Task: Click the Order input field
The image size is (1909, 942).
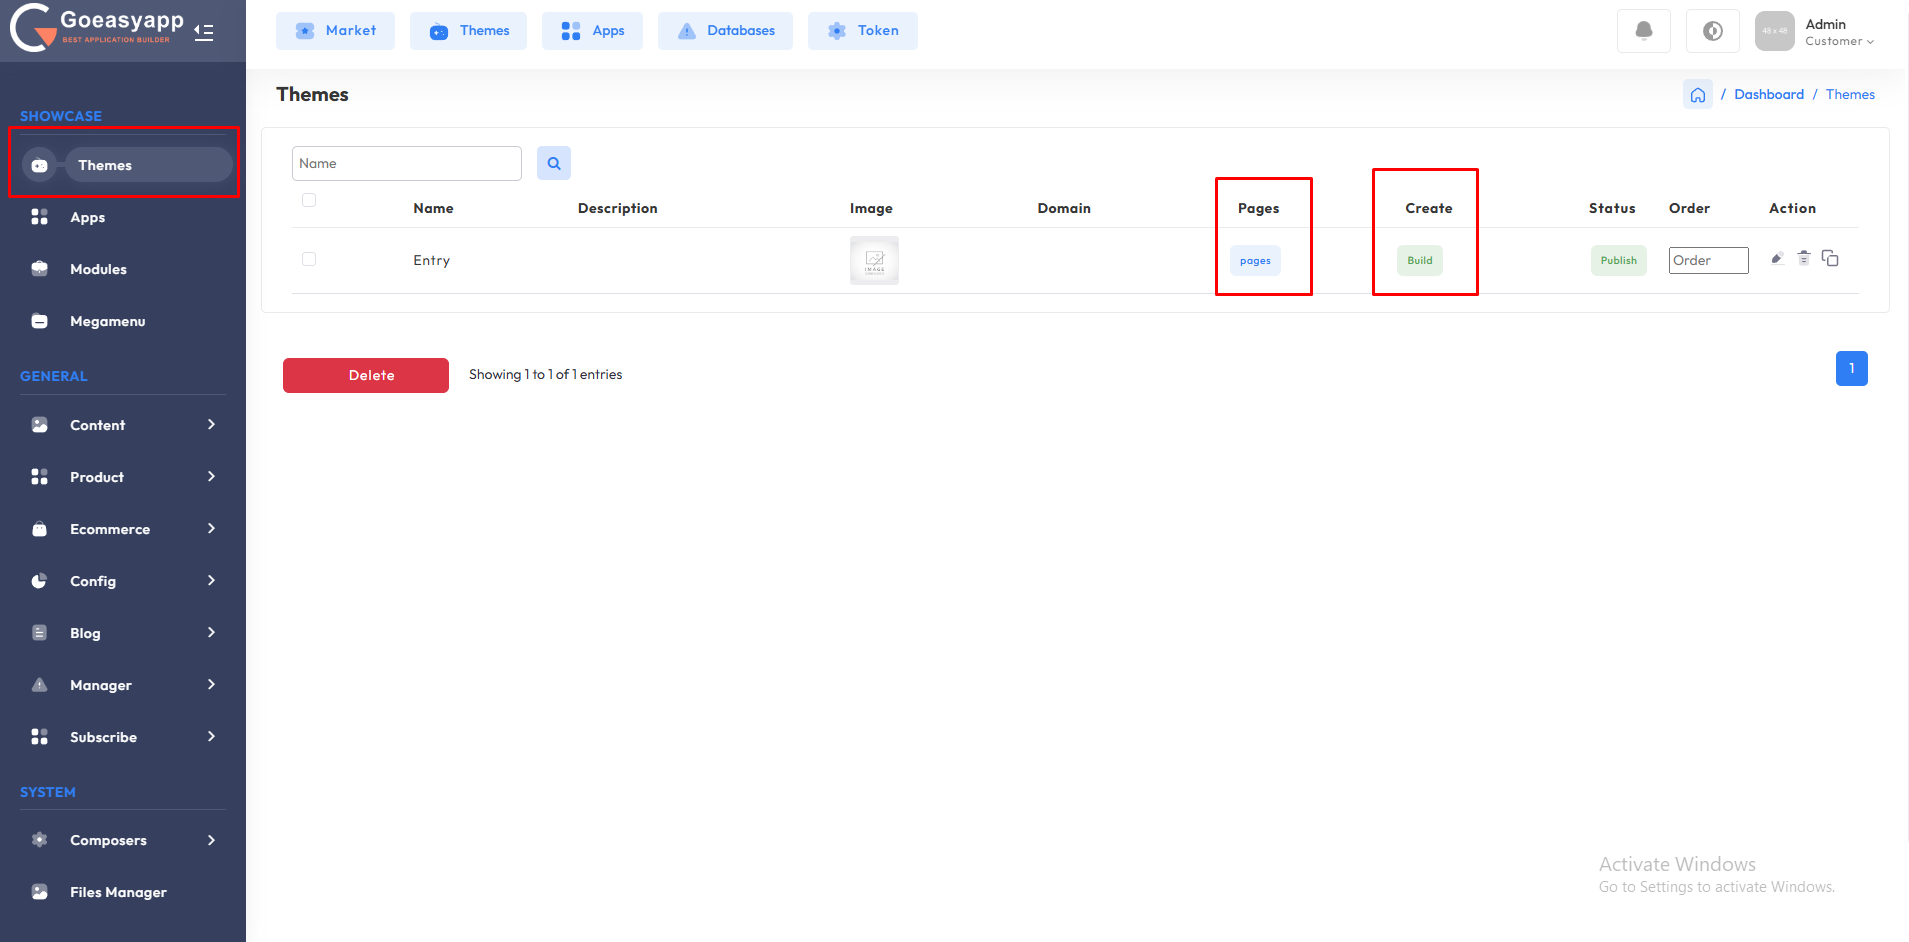Action: coord(1708,260)
